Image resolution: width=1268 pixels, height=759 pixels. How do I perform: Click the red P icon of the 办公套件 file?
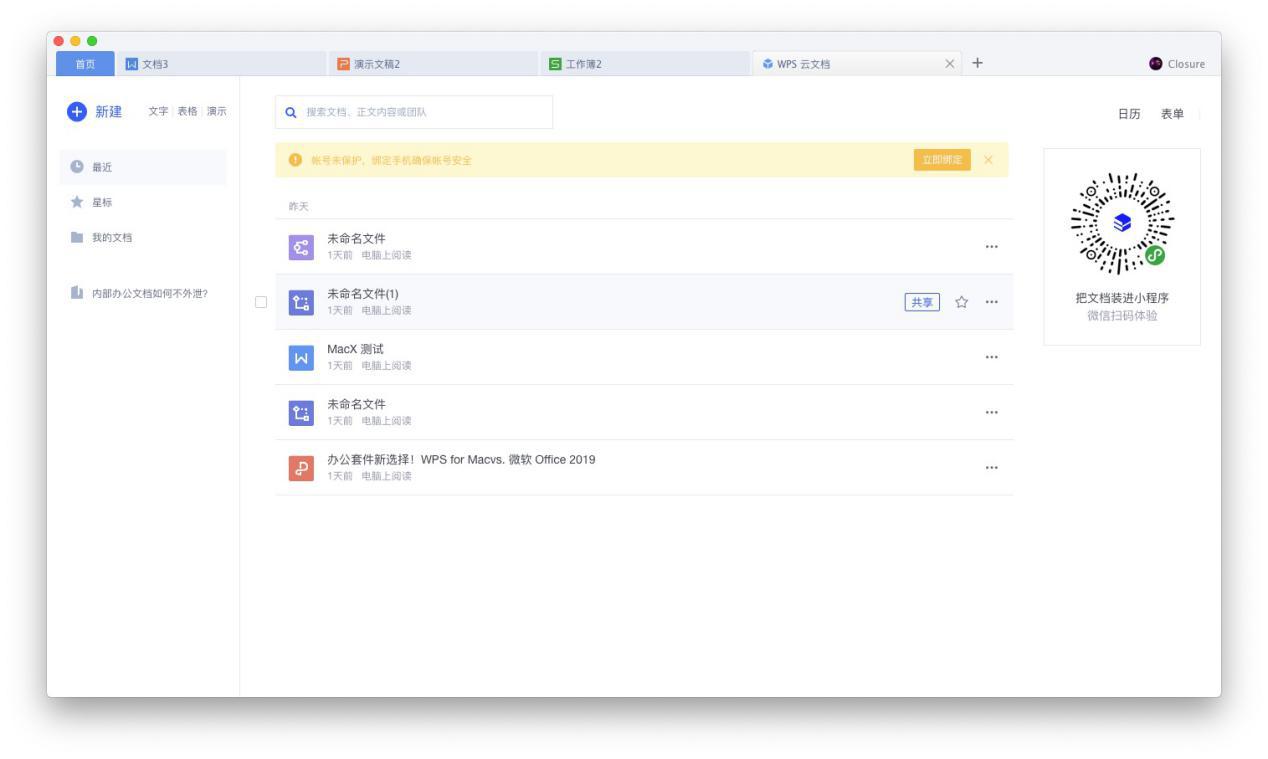click(x=300, y=466)
